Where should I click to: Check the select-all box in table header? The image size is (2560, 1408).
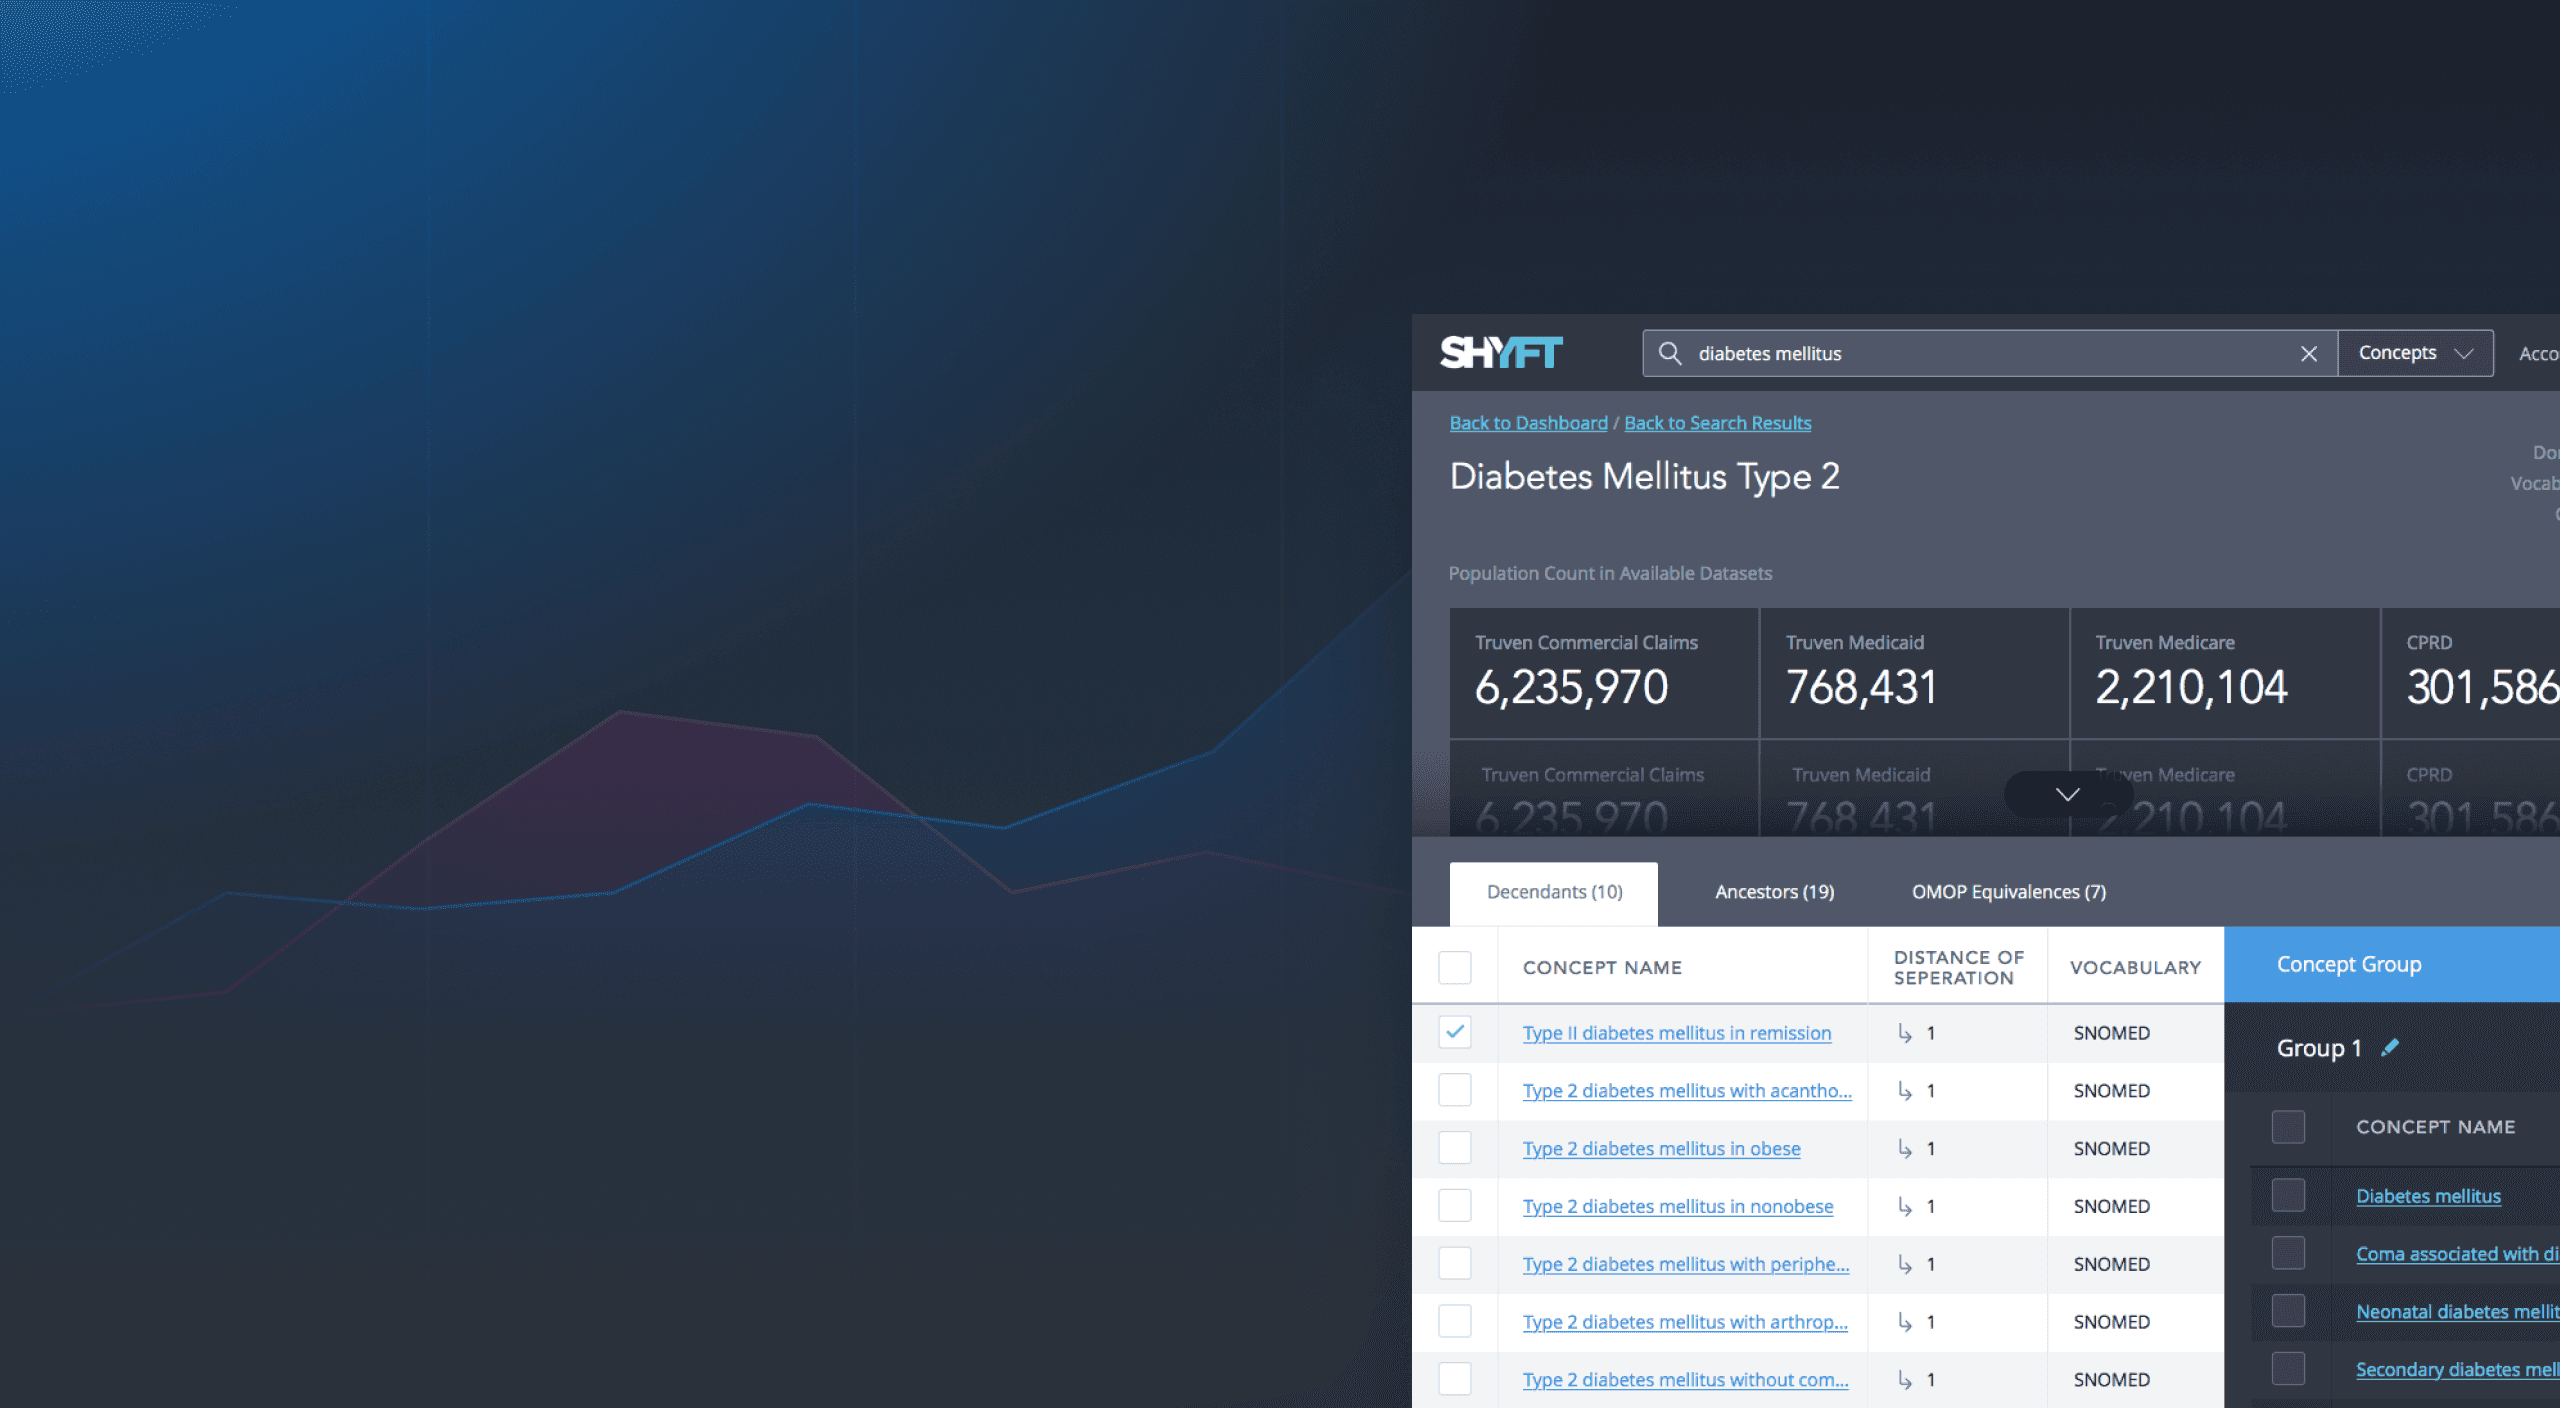(x=1454, y=967)
